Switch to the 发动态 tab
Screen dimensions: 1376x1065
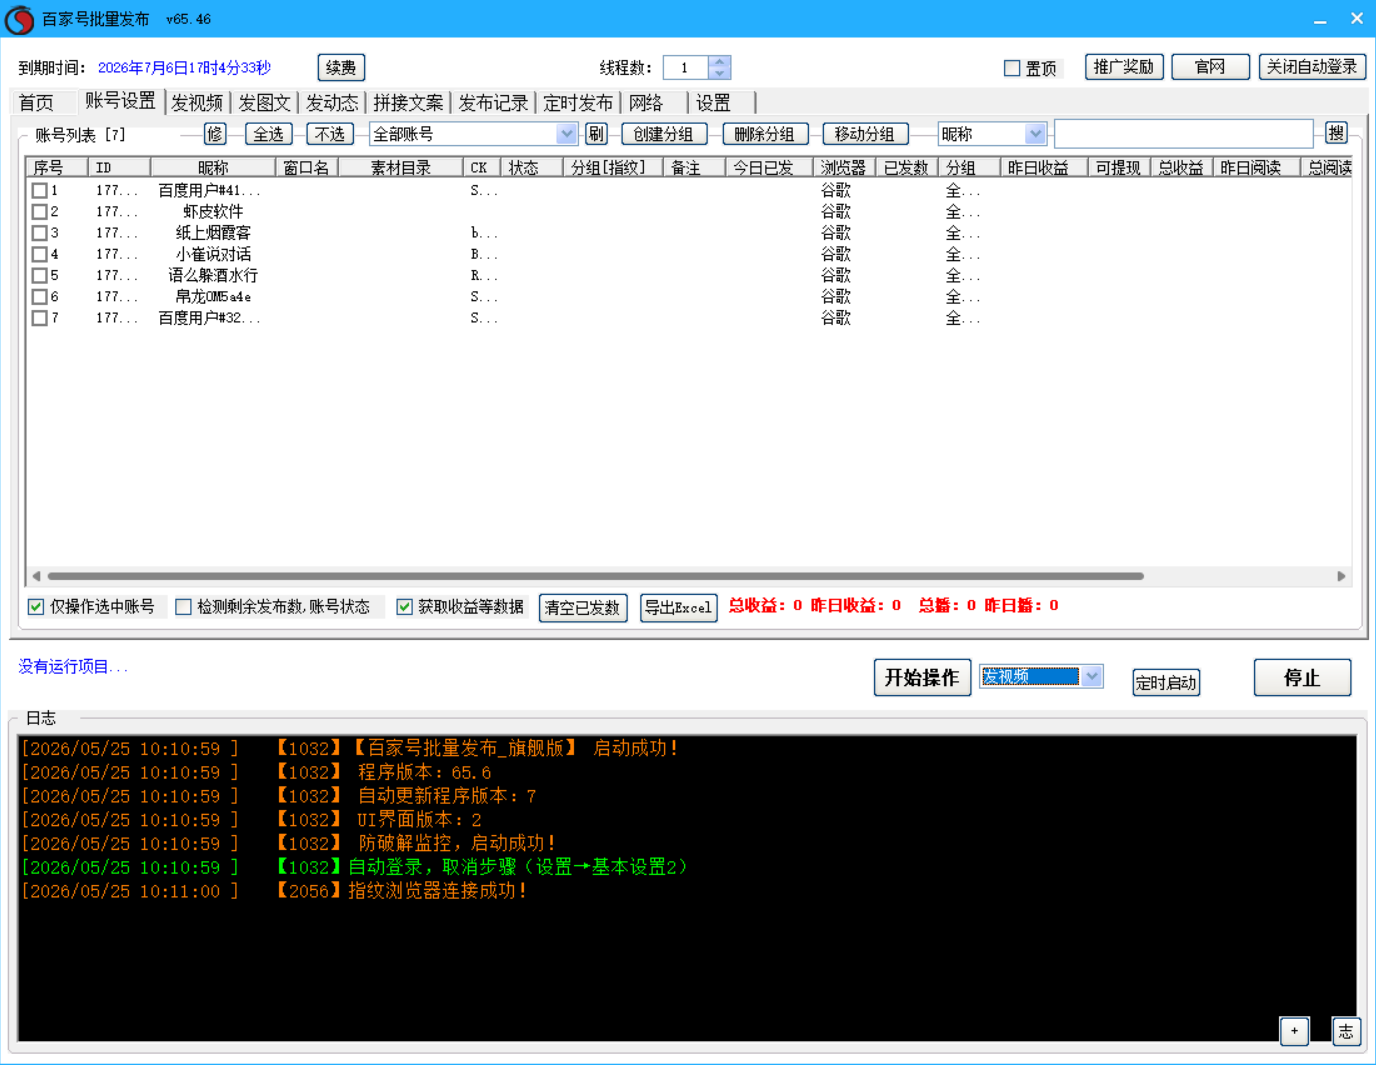332,103
